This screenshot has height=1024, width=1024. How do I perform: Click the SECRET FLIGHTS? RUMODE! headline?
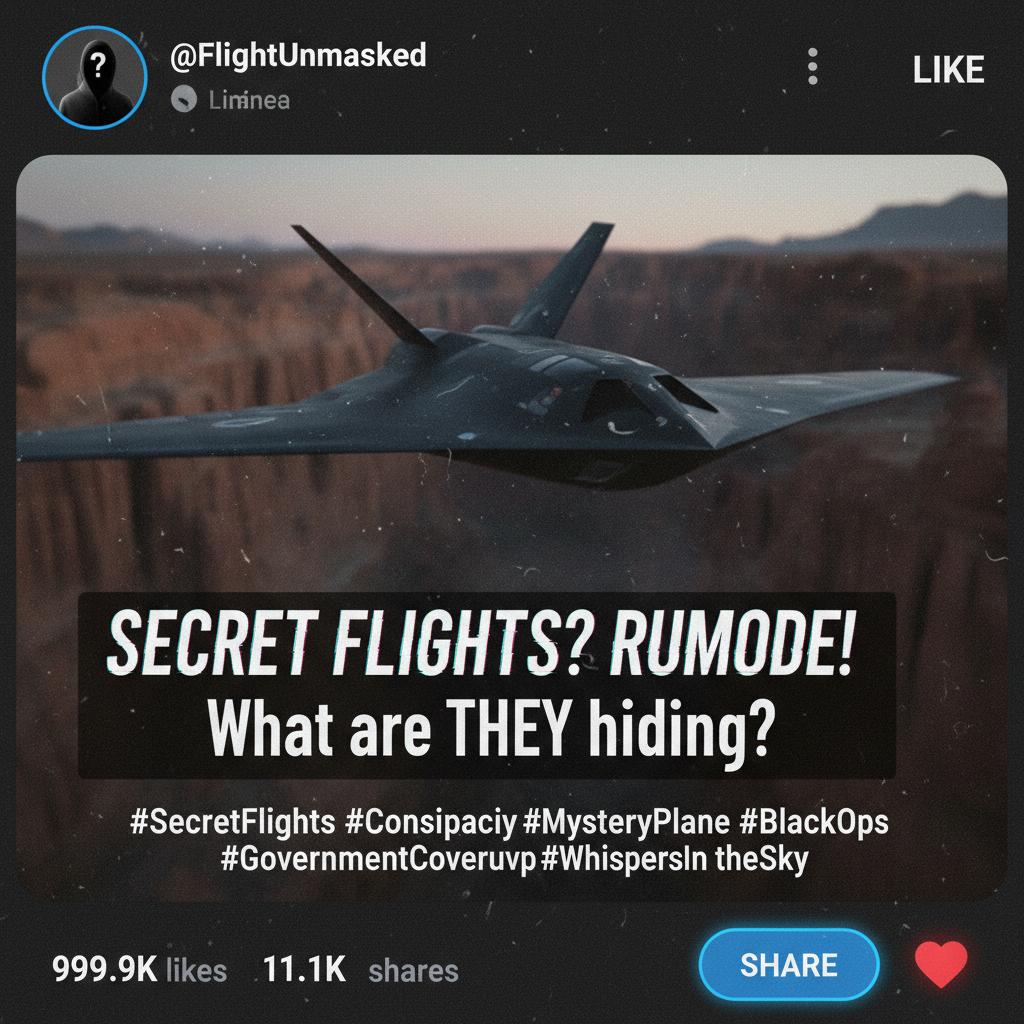point(480,643)
